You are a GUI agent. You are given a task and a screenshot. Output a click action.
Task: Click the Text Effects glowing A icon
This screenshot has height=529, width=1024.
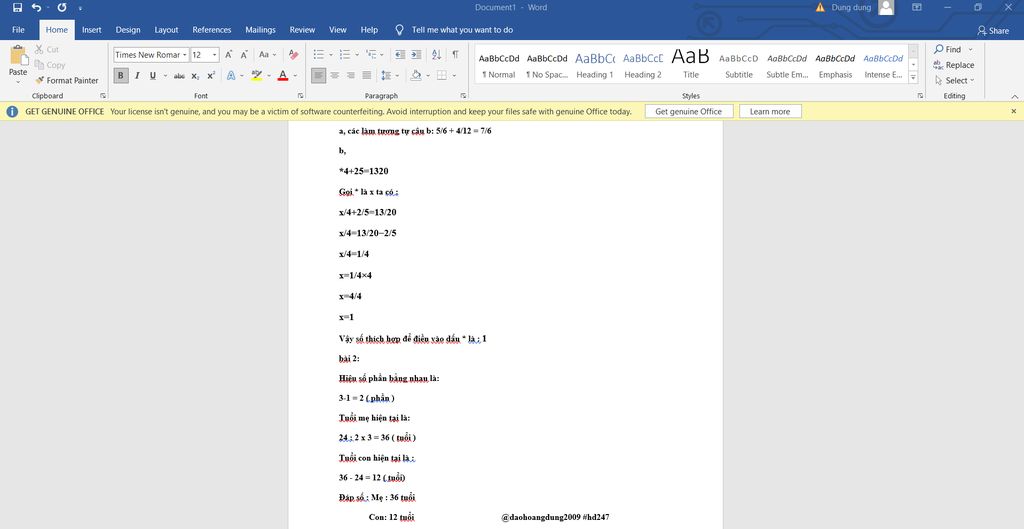coord(231,76)
